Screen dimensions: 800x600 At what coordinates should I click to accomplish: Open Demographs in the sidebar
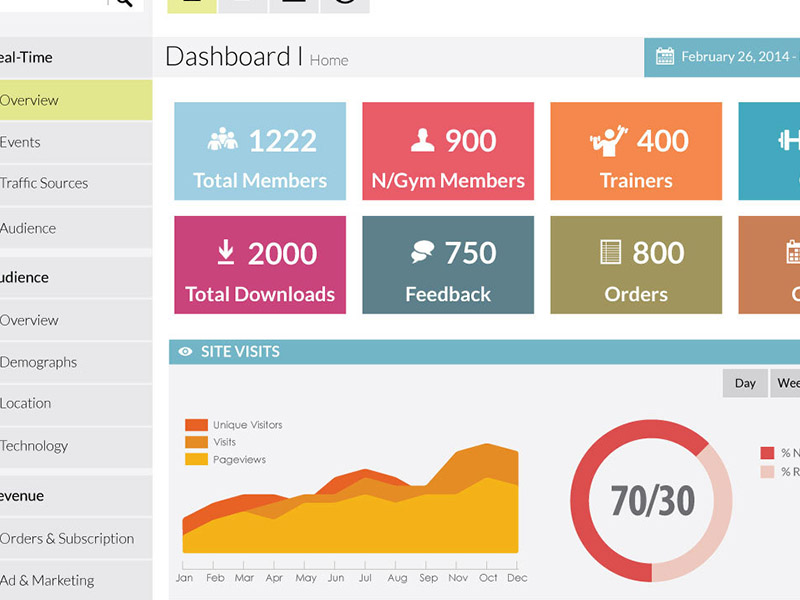[x=76, y=362]
